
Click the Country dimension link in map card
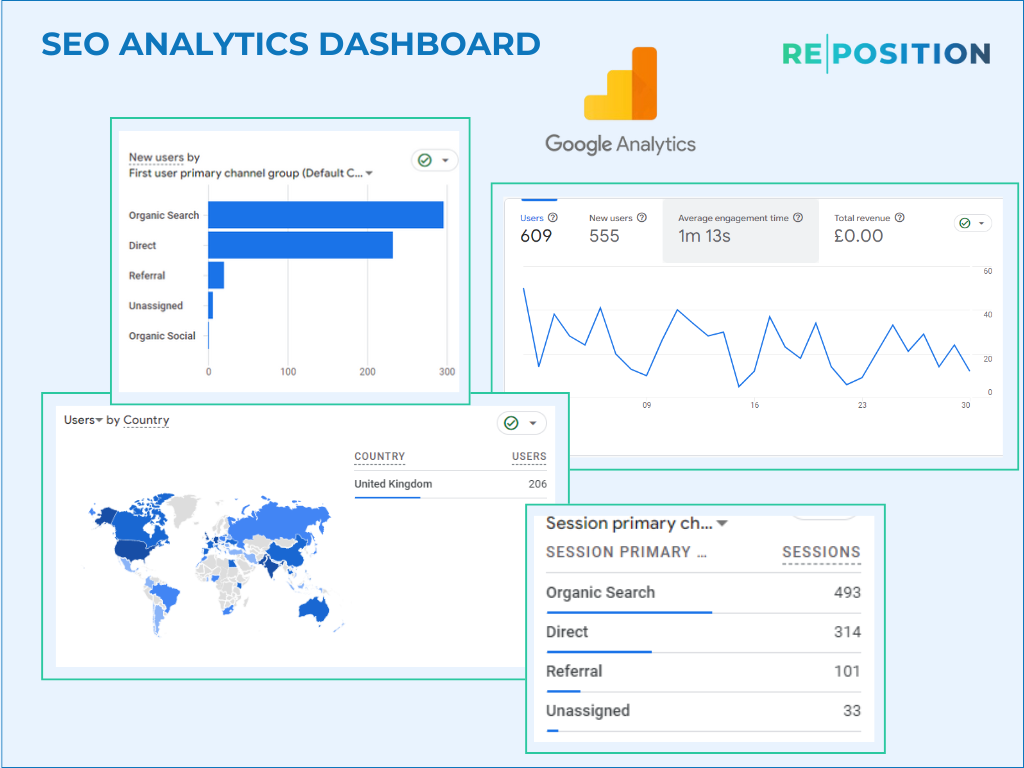146,420
